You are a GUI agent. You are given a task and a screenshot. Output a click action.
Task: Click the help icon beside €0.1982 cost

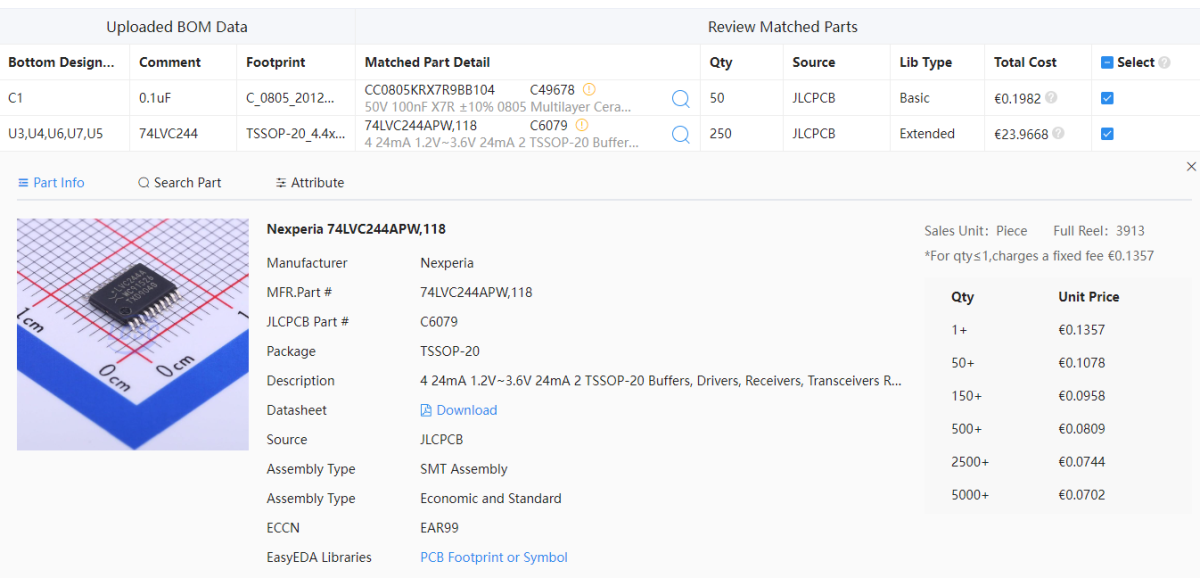(x=1051, y=98)
